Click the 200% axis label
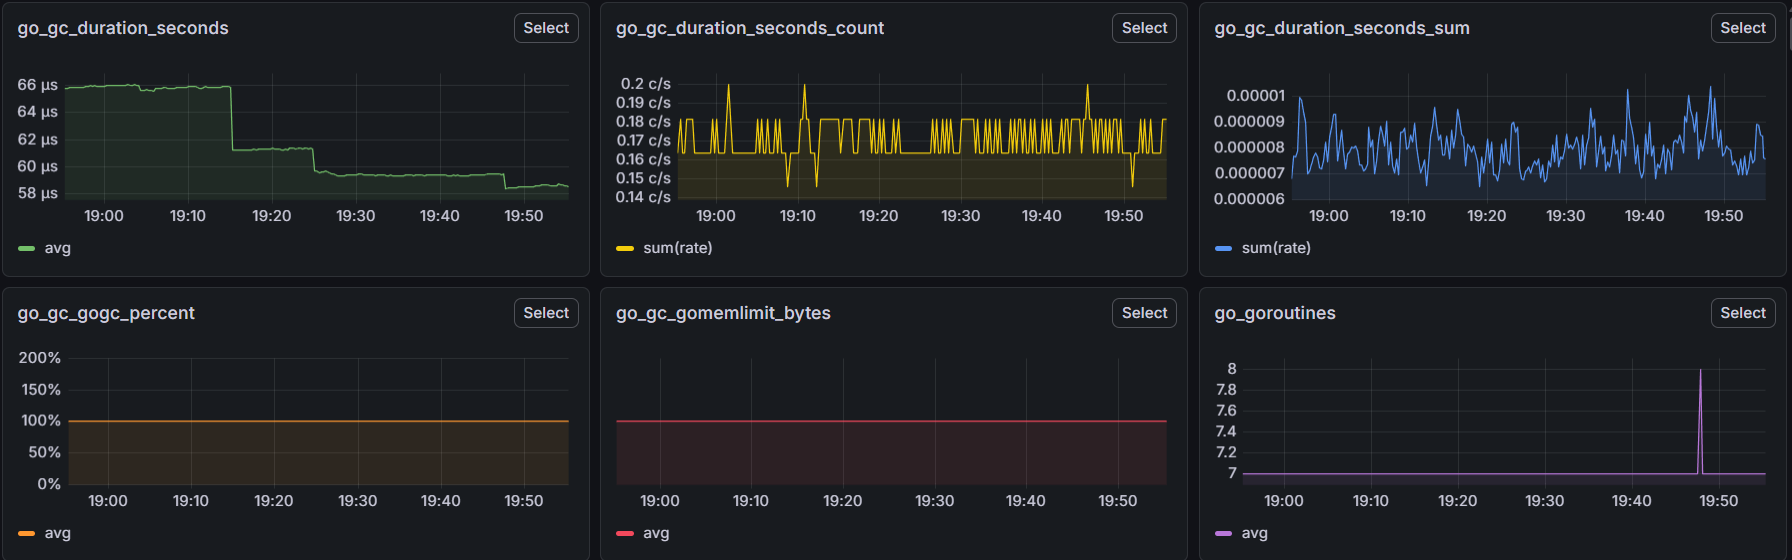The height and width of the screenshot is (560, 1792). coord(40,358)
